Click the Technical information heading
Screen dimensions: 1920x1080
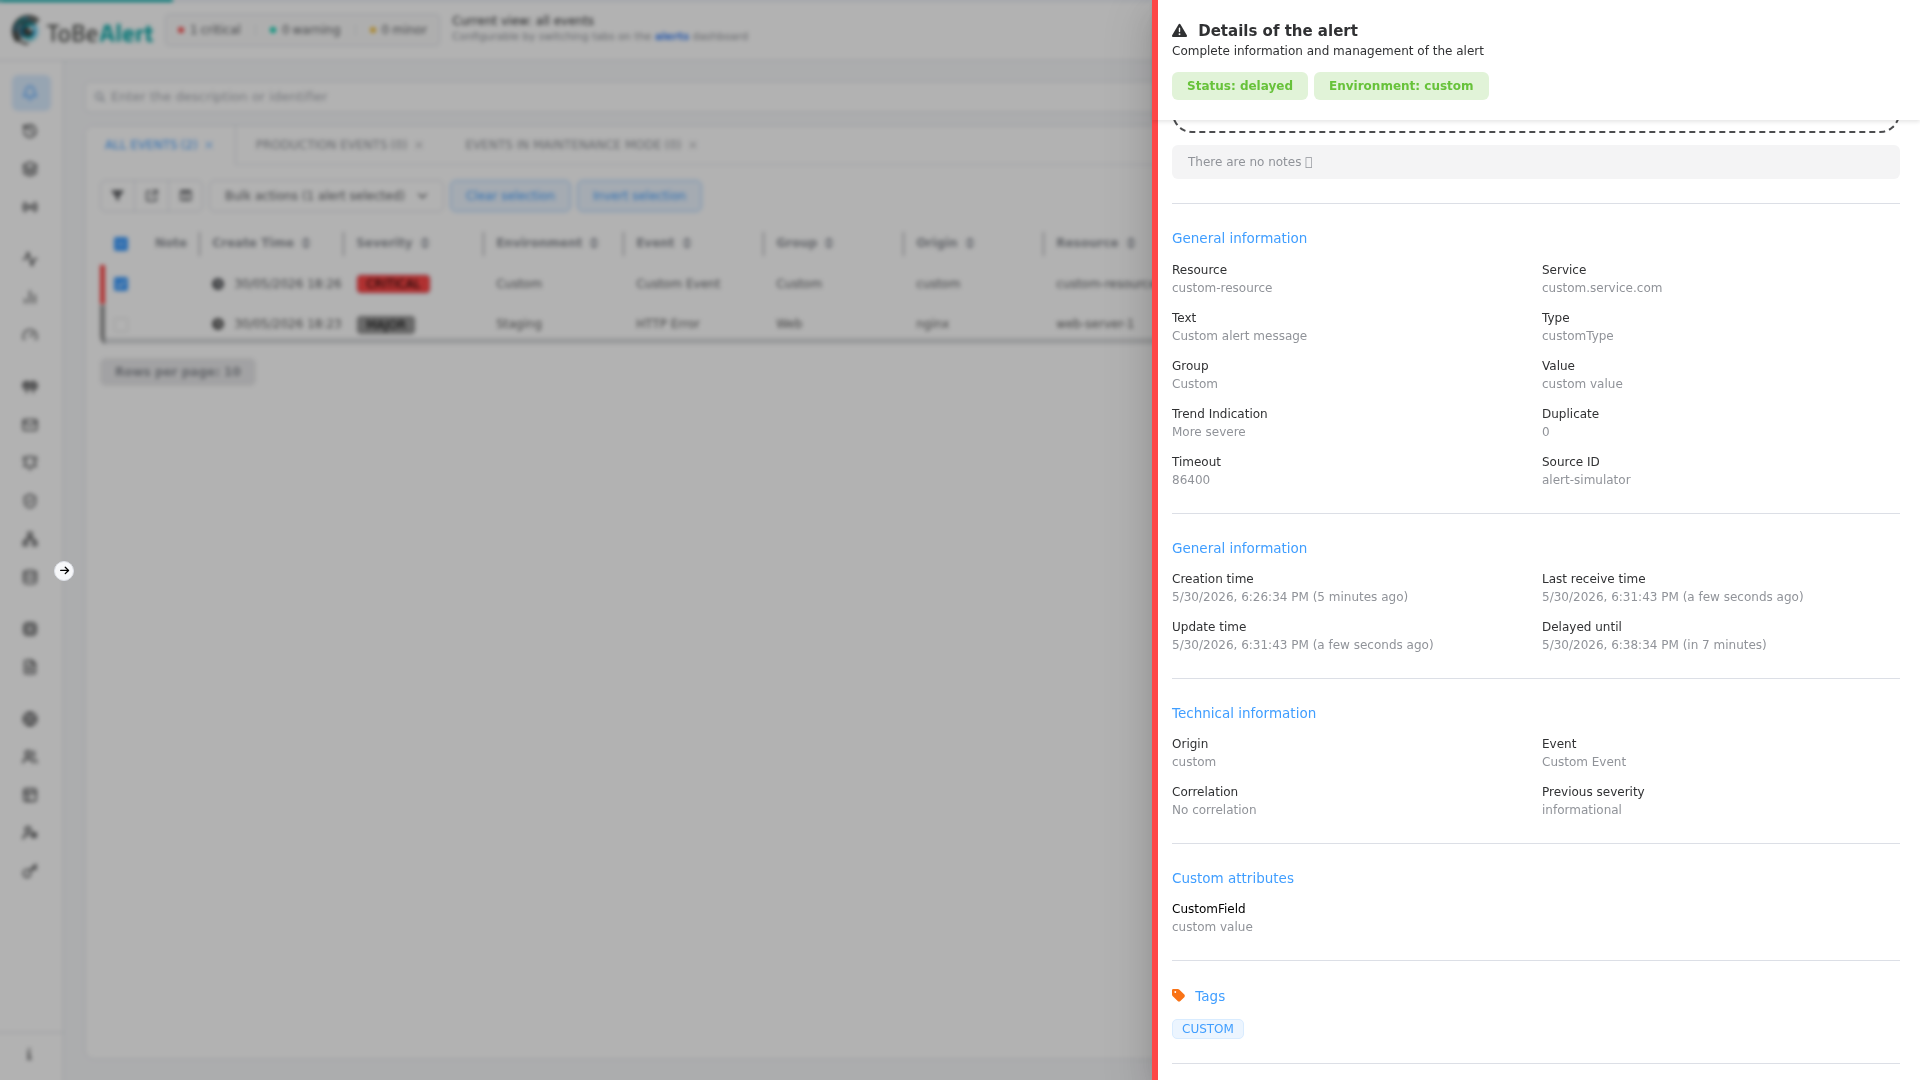1243,713
